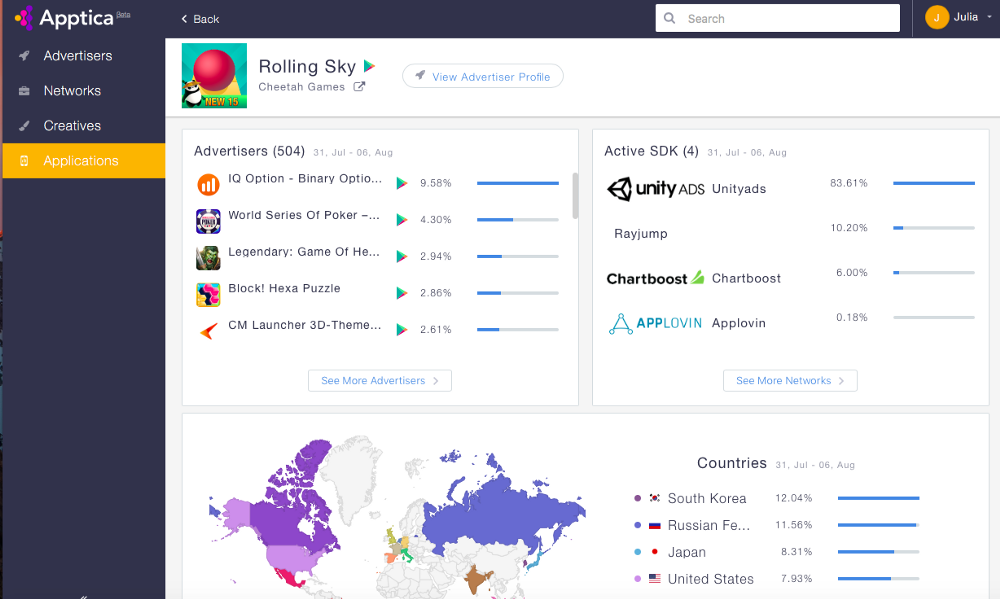
Task: Click the Apptica logo
Action: (x=72, y=18)
